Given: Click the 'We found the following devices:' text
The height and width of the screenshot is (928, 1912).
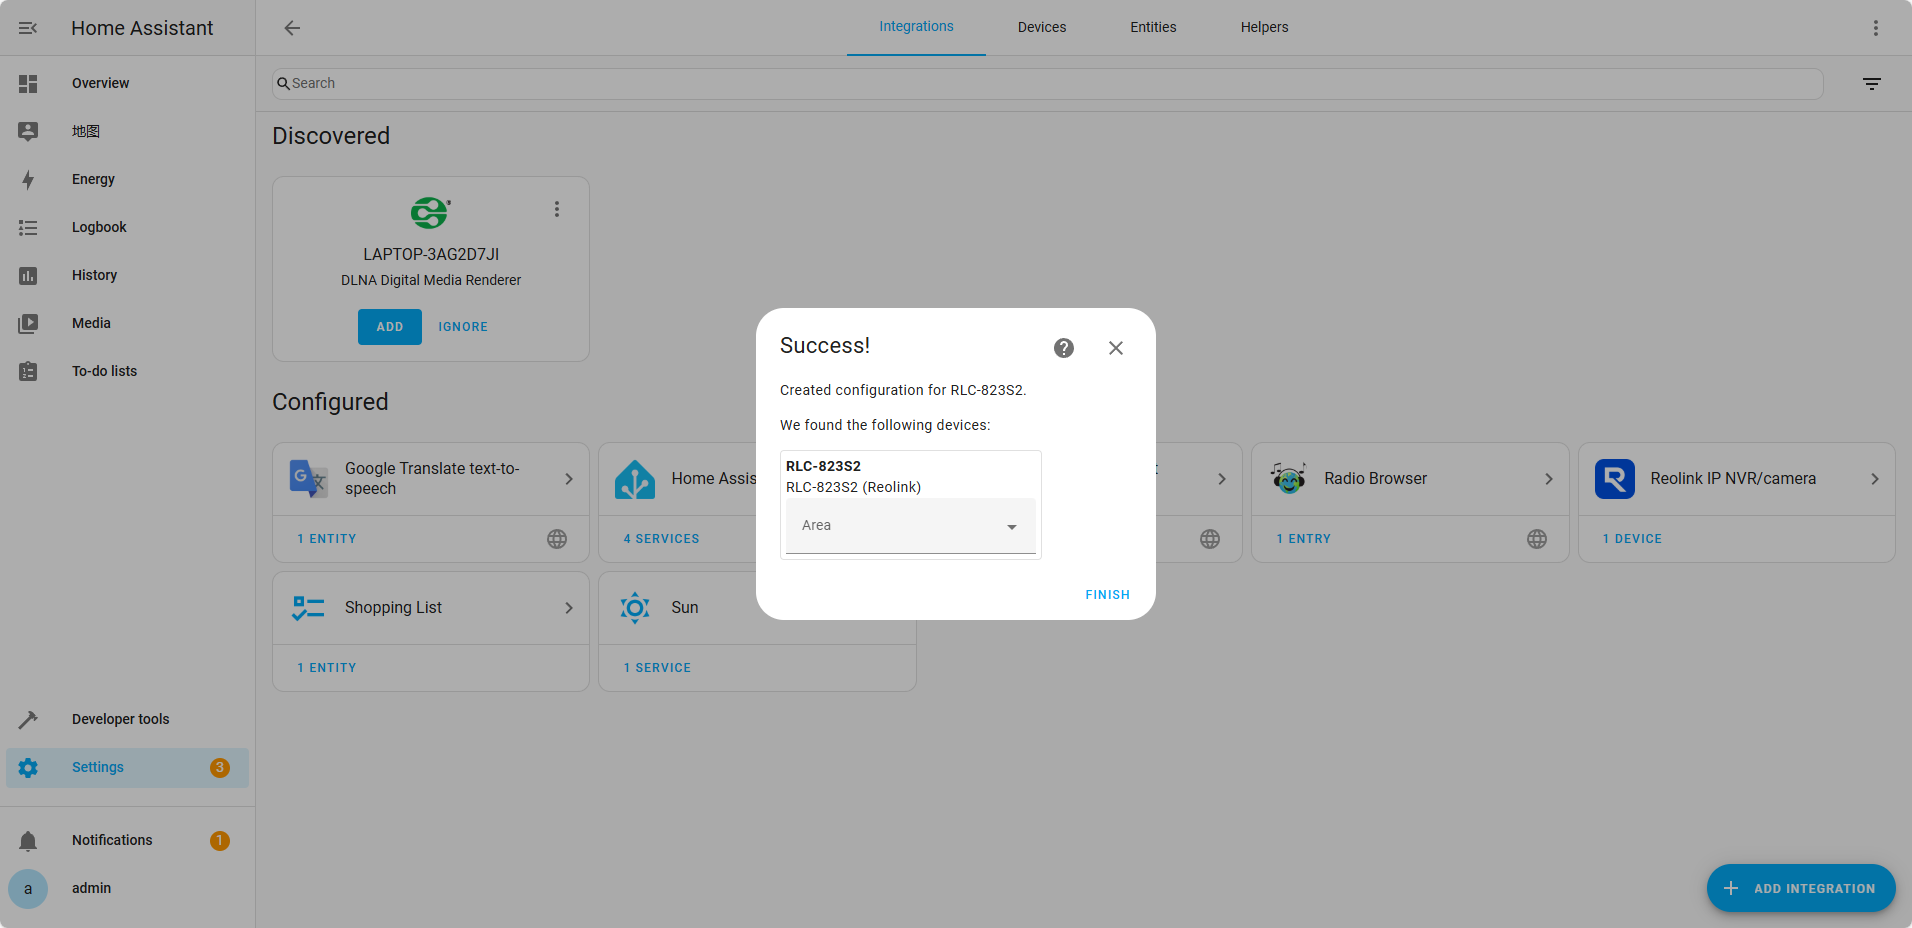Looking at the screenshot, I should click(885, 426).
